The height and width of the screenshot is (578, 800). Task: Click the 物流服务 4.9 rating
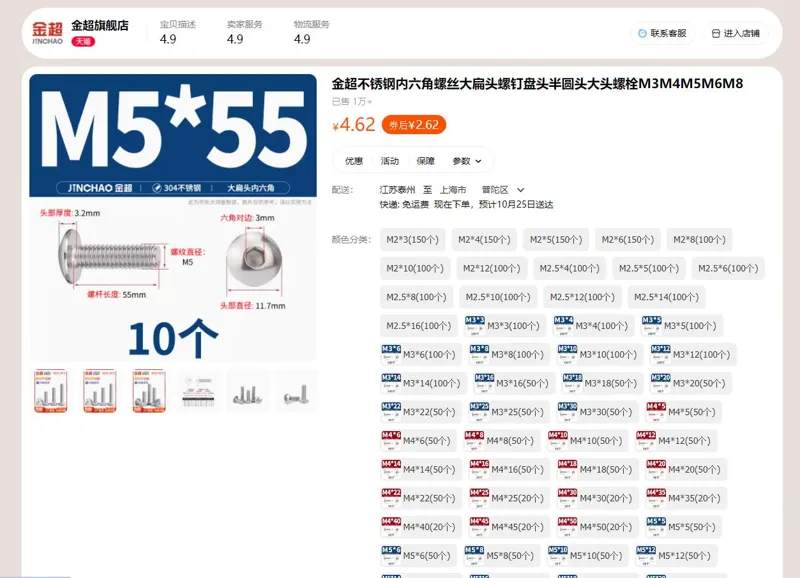click(x=311, y=32)
